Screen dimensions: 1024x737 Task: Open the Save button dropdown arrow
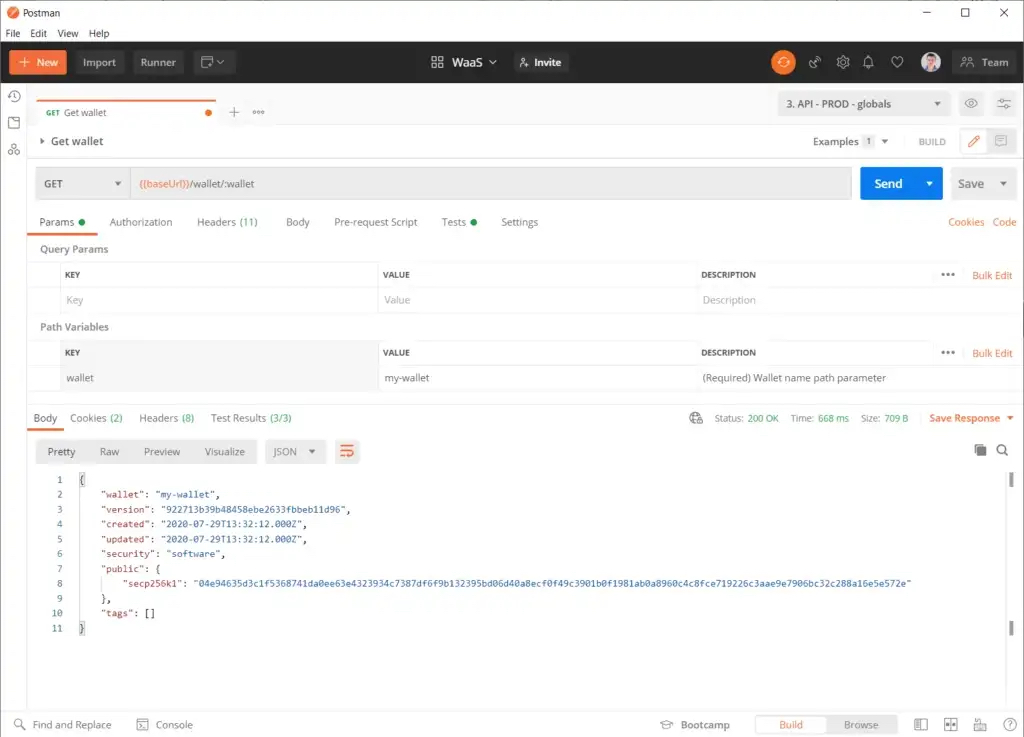point(1003,183)
